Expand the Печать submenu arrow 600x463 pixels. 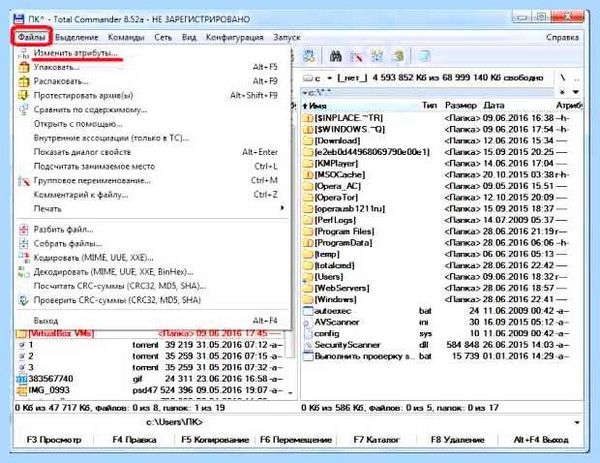(x=282, y=208)
